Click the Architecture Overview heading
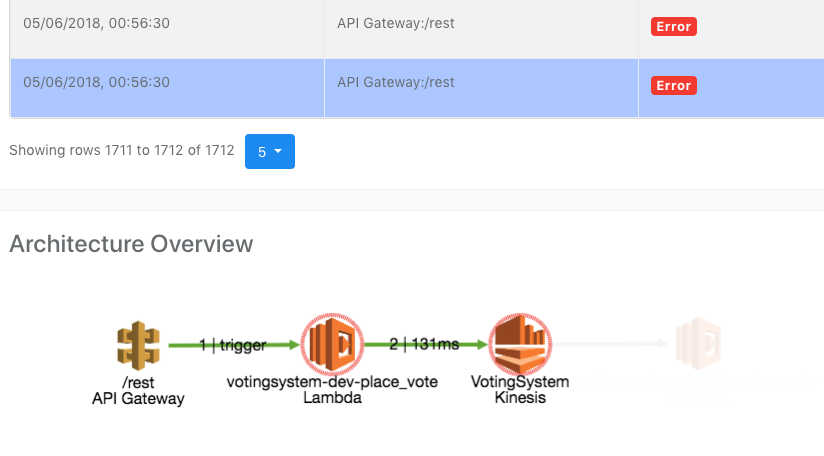The height and width of the screenshot is (456, 824). [x=131, y=244]
